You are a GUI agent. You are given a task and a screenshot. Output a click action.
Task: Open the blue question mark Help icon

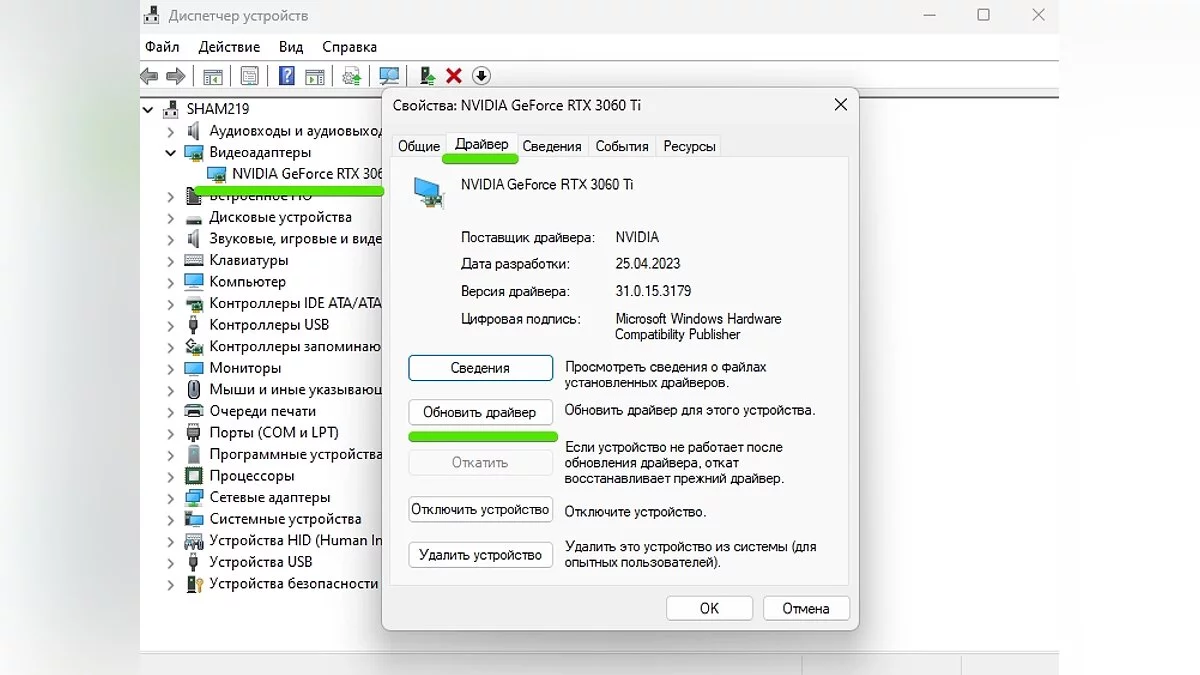tap(287, 76)
